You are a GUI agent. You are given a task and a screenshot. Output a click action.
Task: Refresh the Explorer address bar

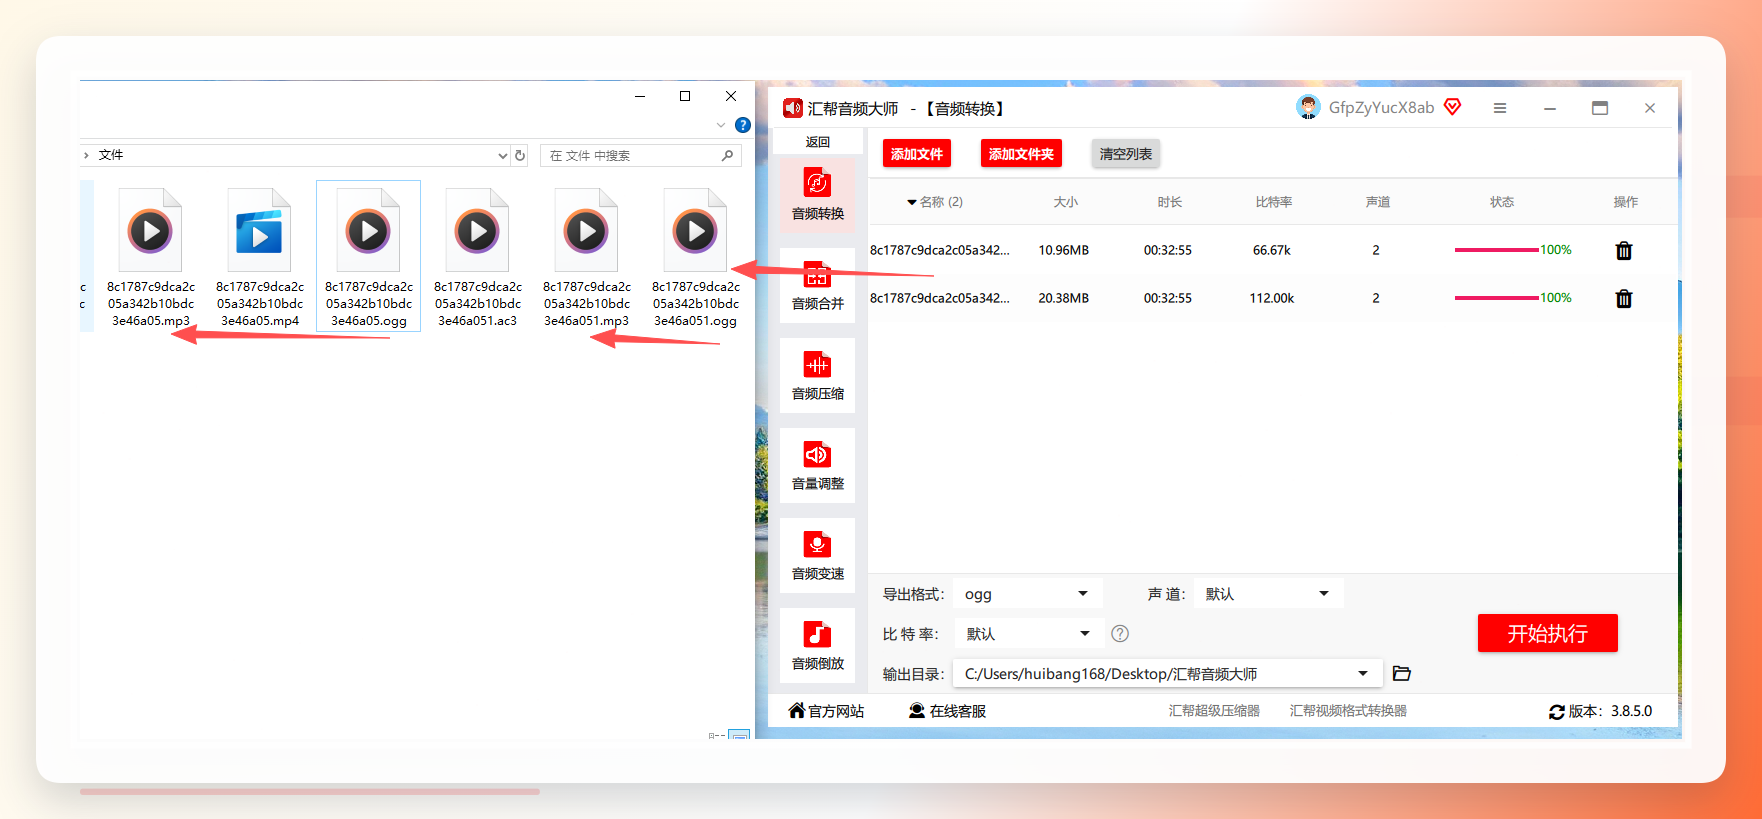pyautogui.click(x=520, y=155)
